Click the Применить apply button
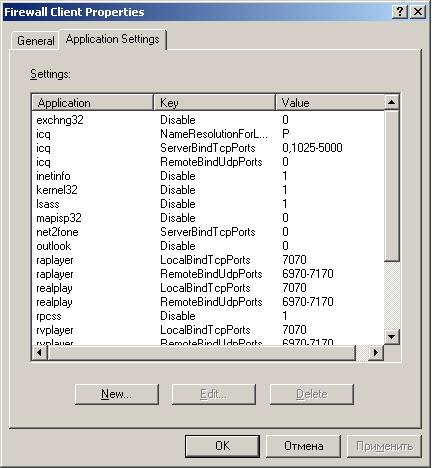 point(384,446)
